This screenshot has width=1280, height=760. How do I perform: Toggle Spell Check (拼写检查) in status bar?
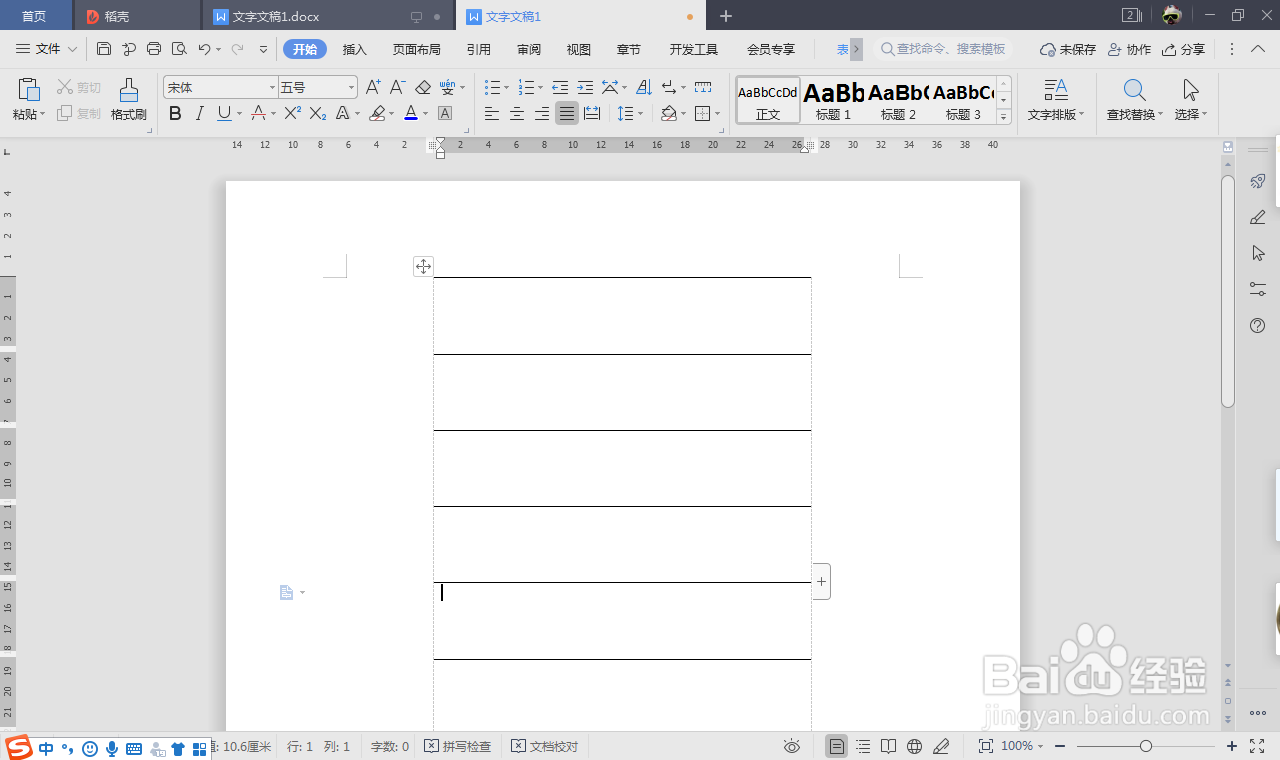[458, 746]
